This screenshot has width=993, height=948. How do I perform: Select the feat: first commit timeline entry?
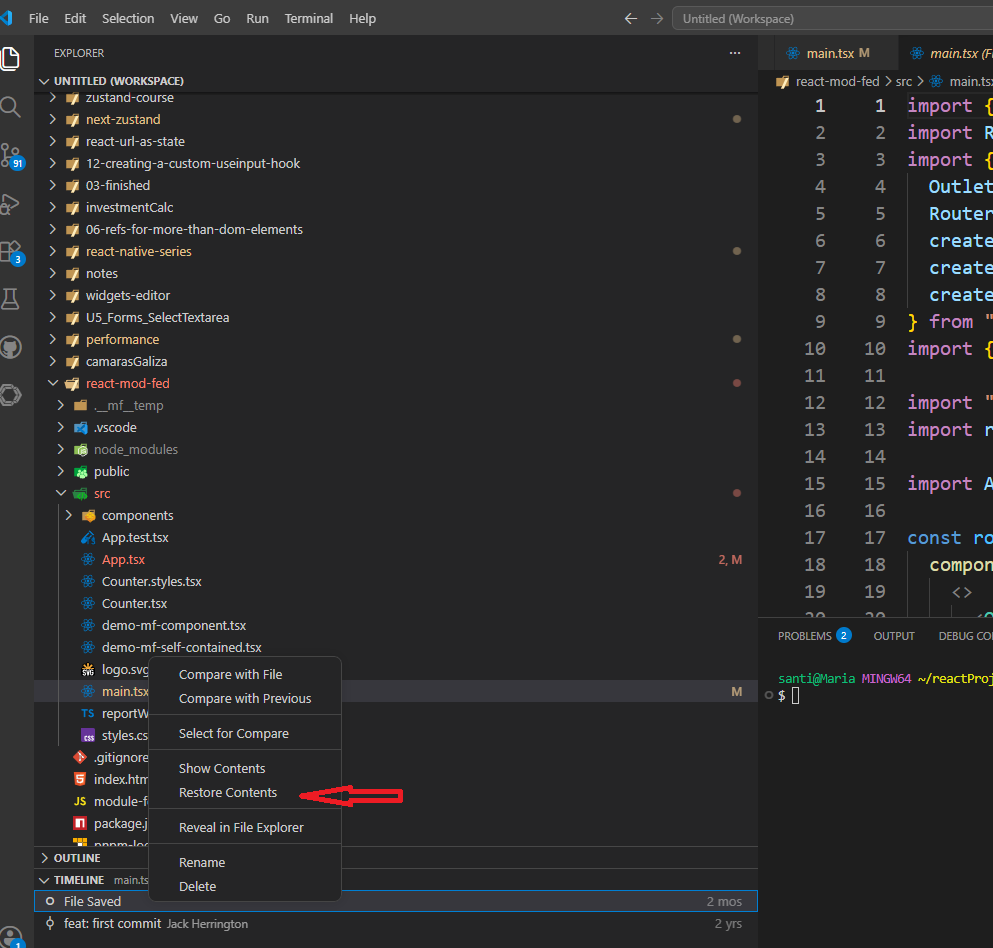point(396,924)
